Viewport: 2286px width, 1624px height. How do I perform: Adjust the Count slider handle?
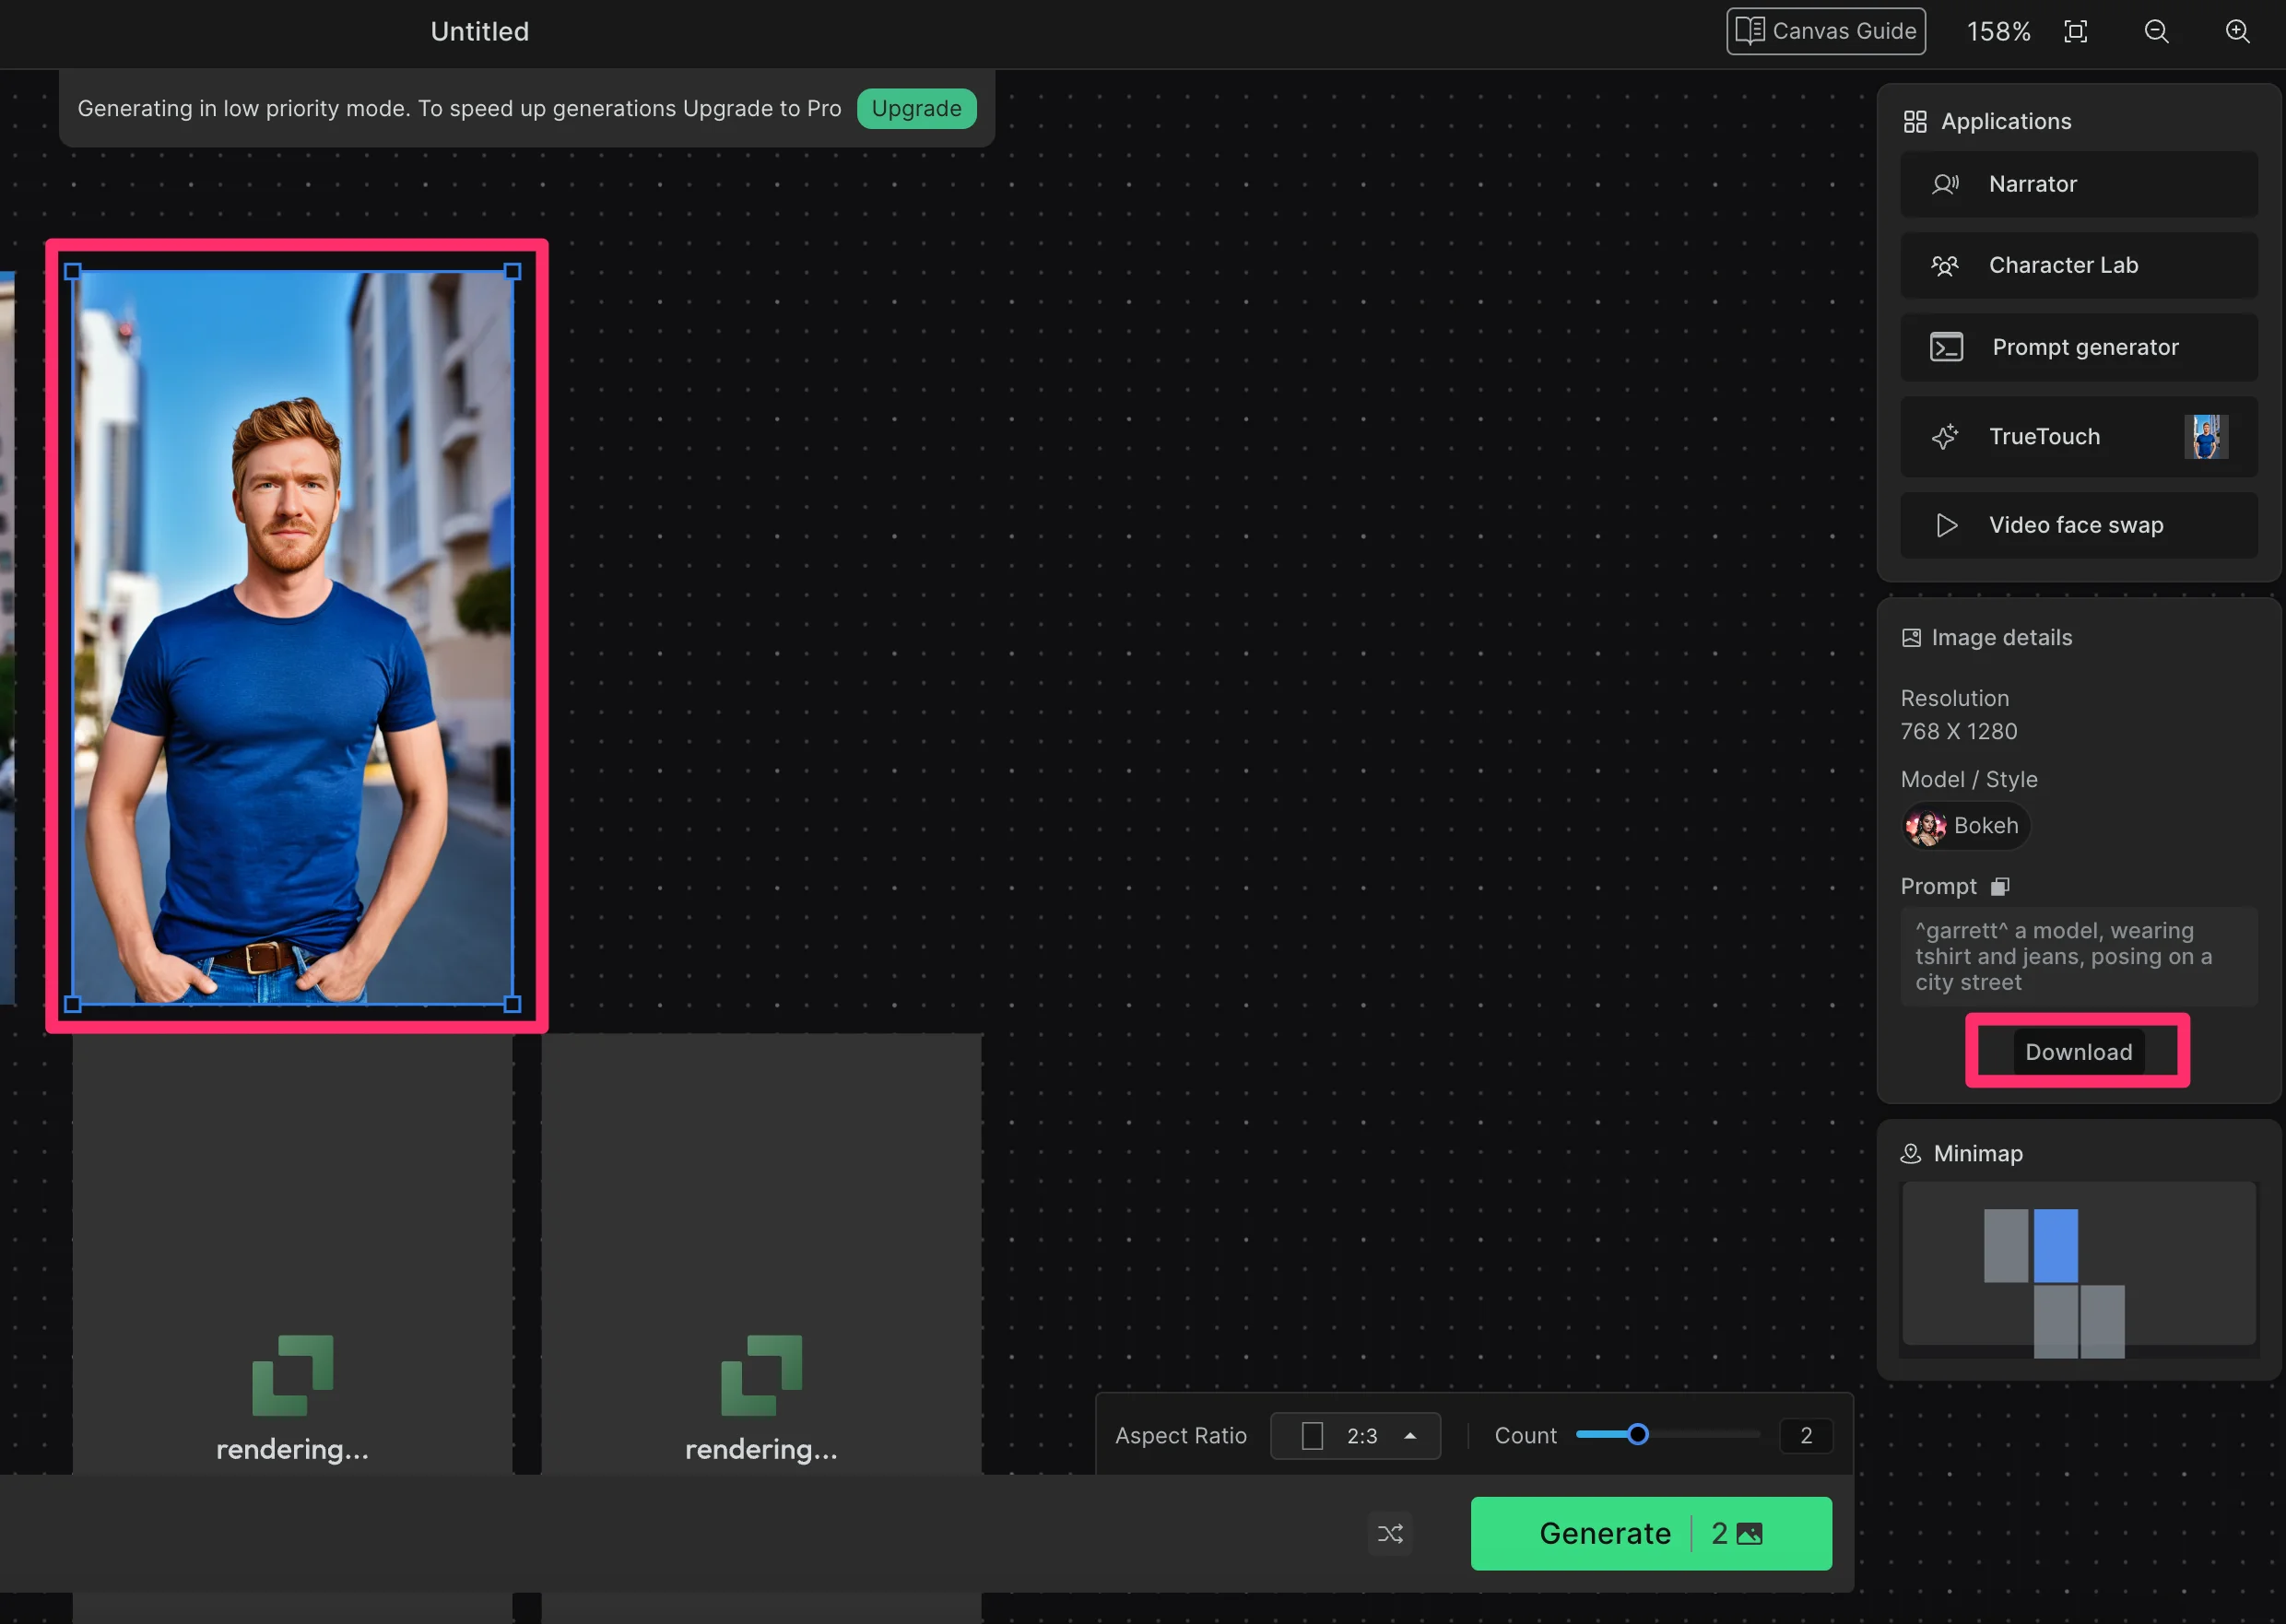1637,1435
